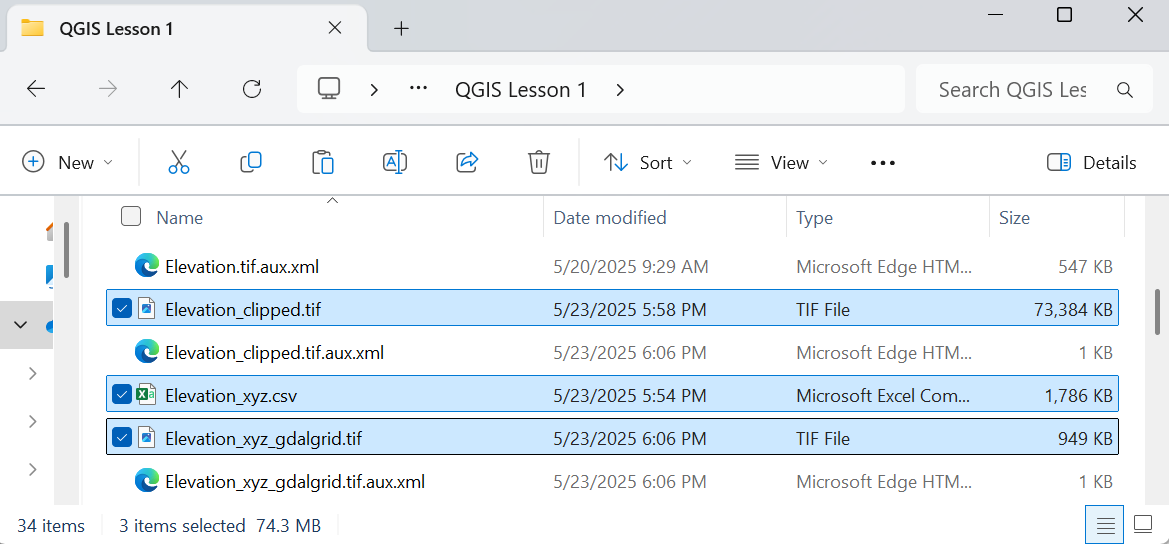Expand the View options dropdown
This screenshot has width=1169, height=544.
pos(781,162)
